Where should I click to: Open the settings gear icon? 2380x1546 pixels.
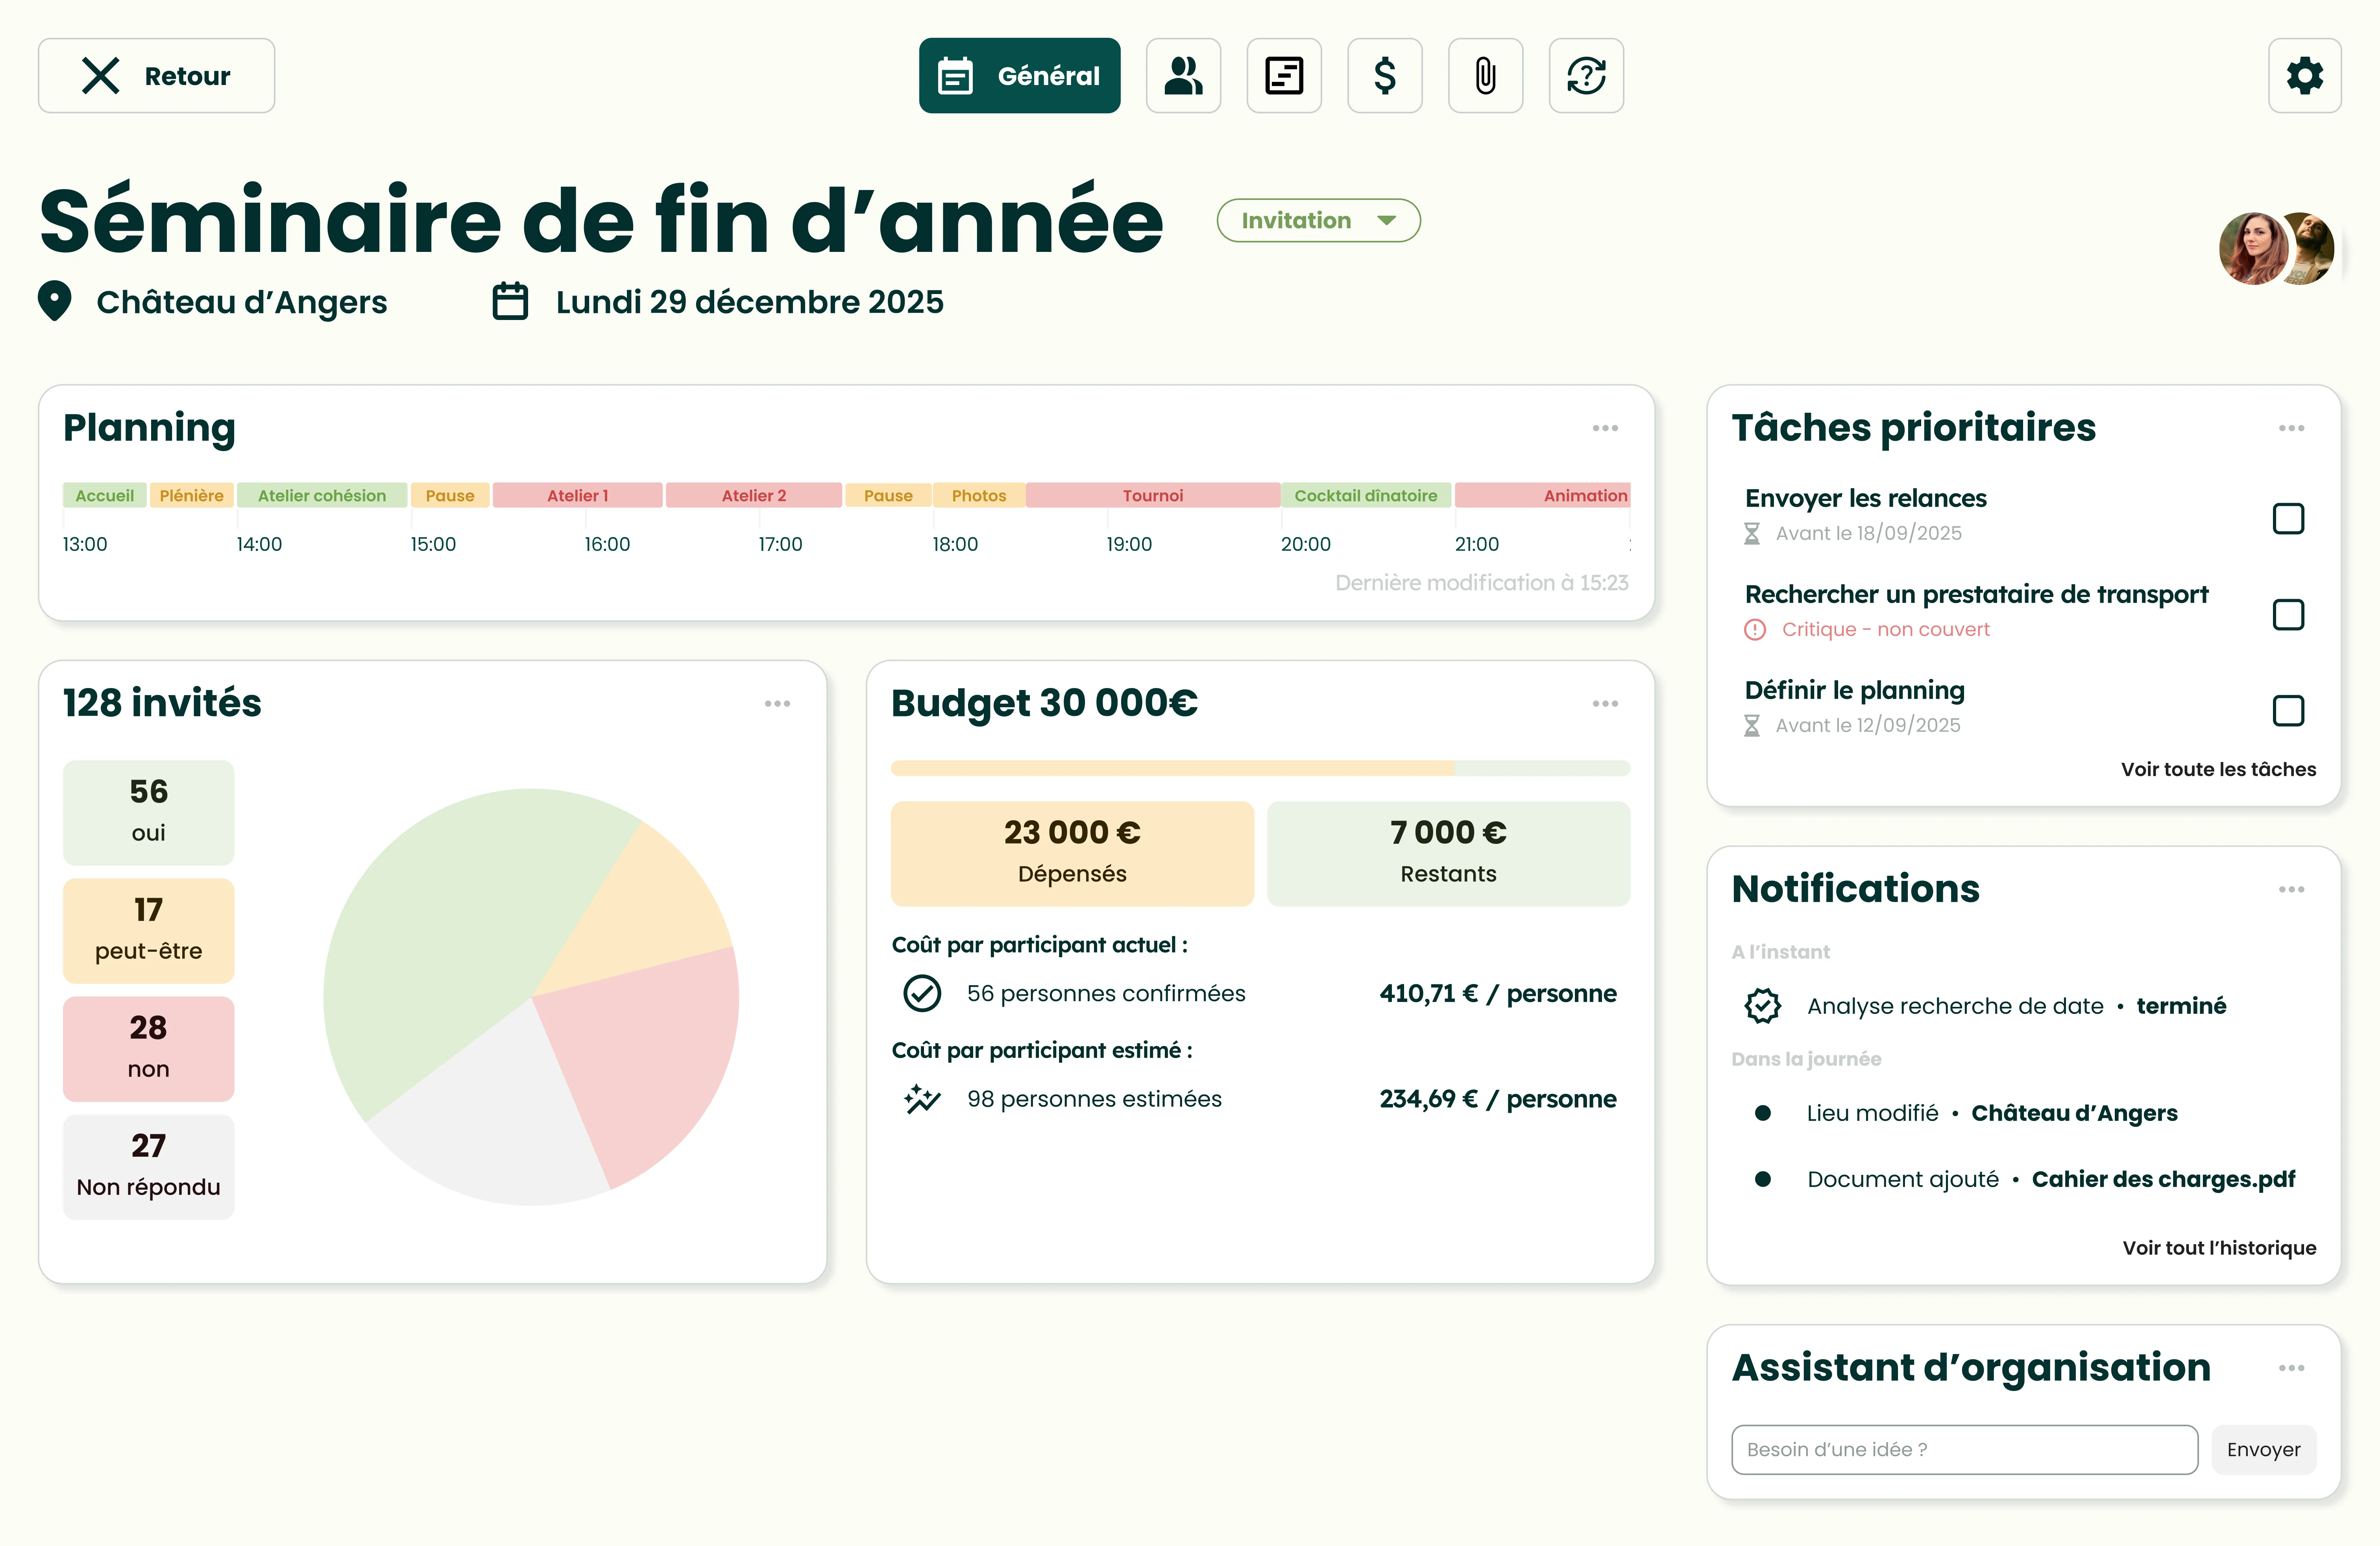click(2305, 75)
